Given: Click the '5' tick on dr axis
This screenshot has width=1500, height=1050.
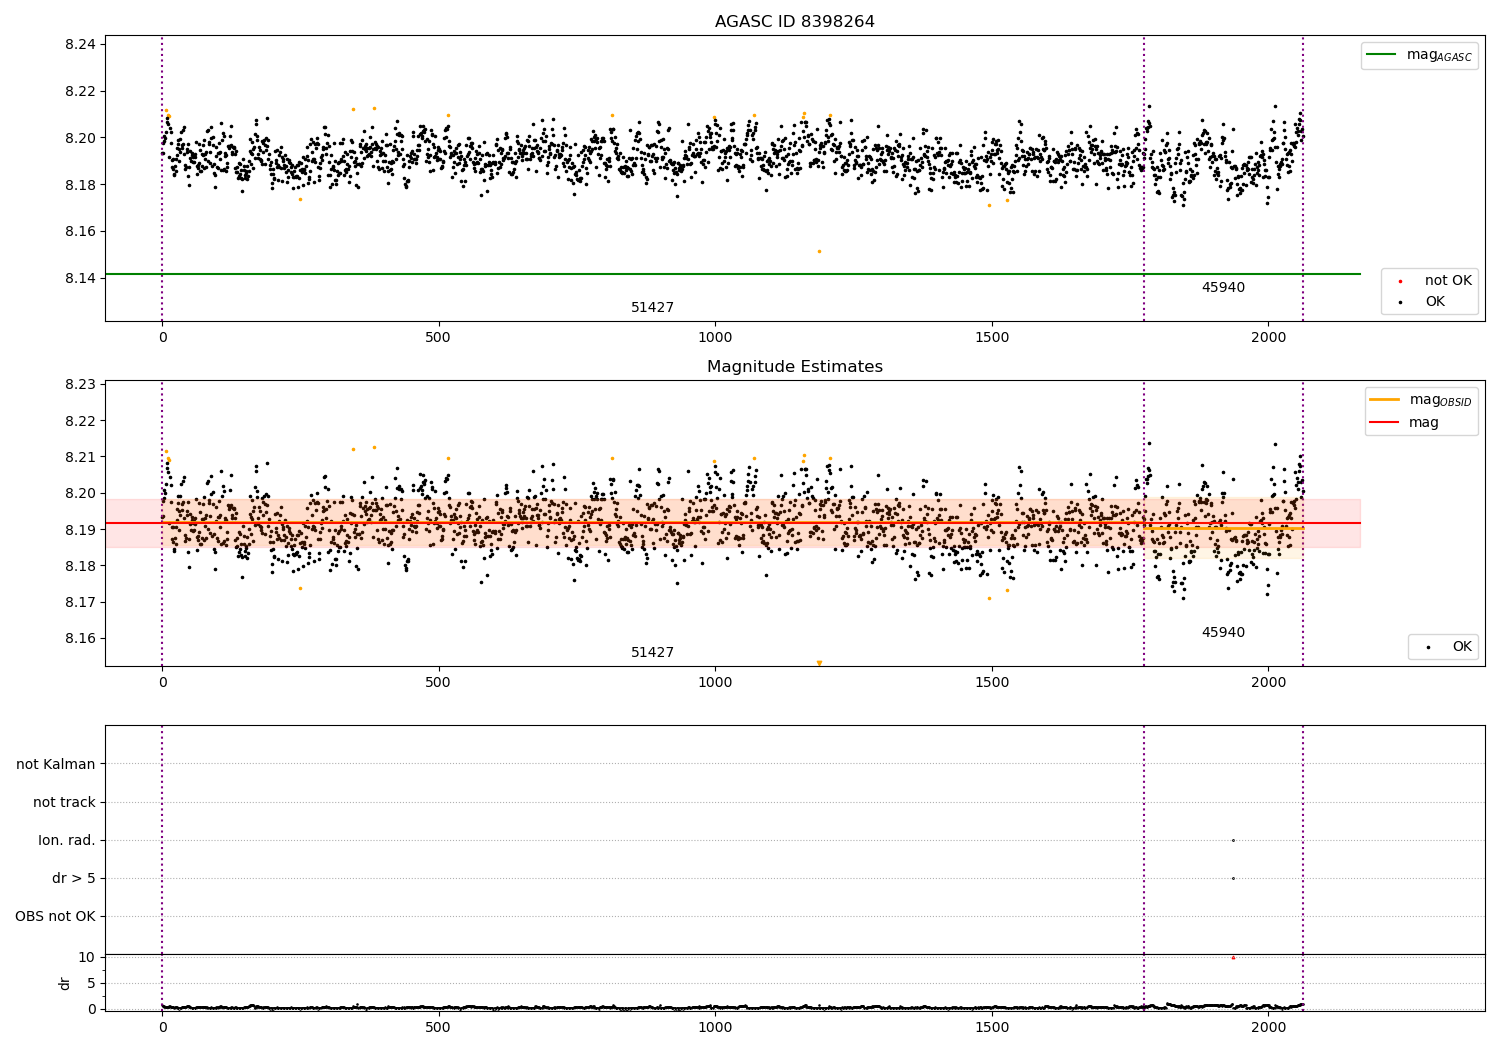Looking at the screenshot, I should pyautogui.click(x=91, y=983).
